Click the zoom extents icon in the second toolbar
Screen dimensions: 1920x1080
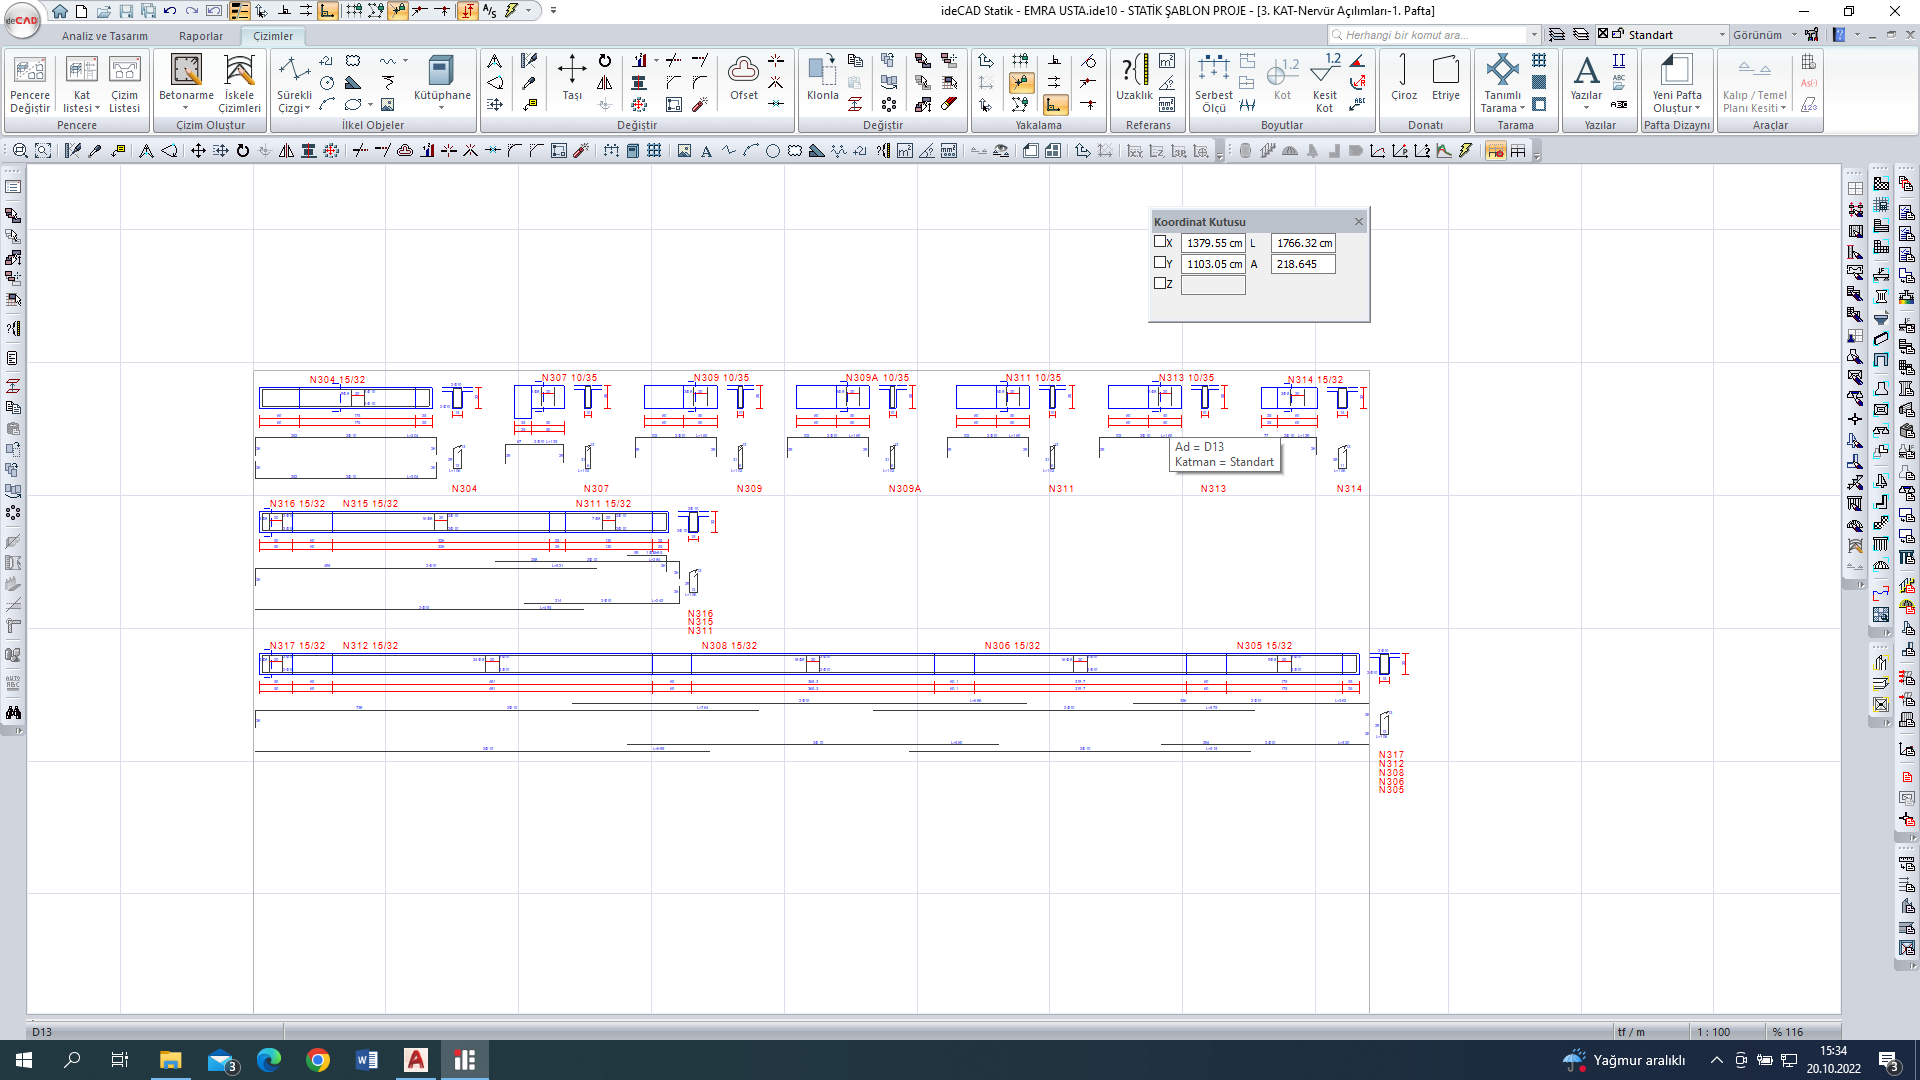click(43, 151)
